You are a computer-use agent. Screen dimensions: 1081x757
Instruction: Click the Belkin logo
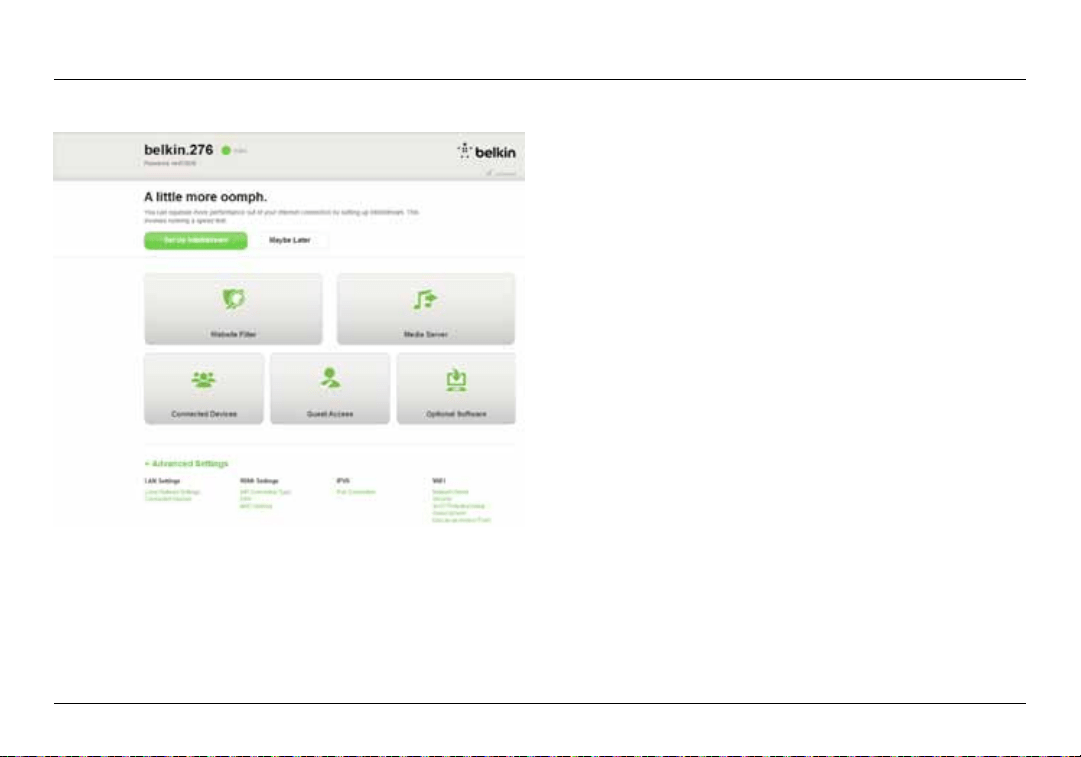tap(486, 152)
